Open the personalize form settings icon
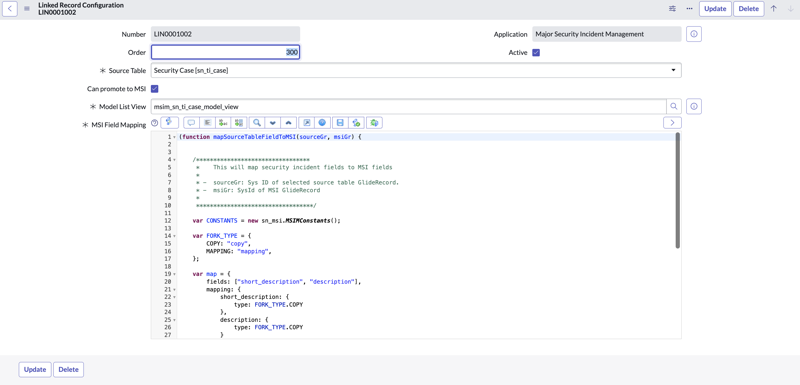Viewport: 800px width, 385px height. [x=672, y=9]
